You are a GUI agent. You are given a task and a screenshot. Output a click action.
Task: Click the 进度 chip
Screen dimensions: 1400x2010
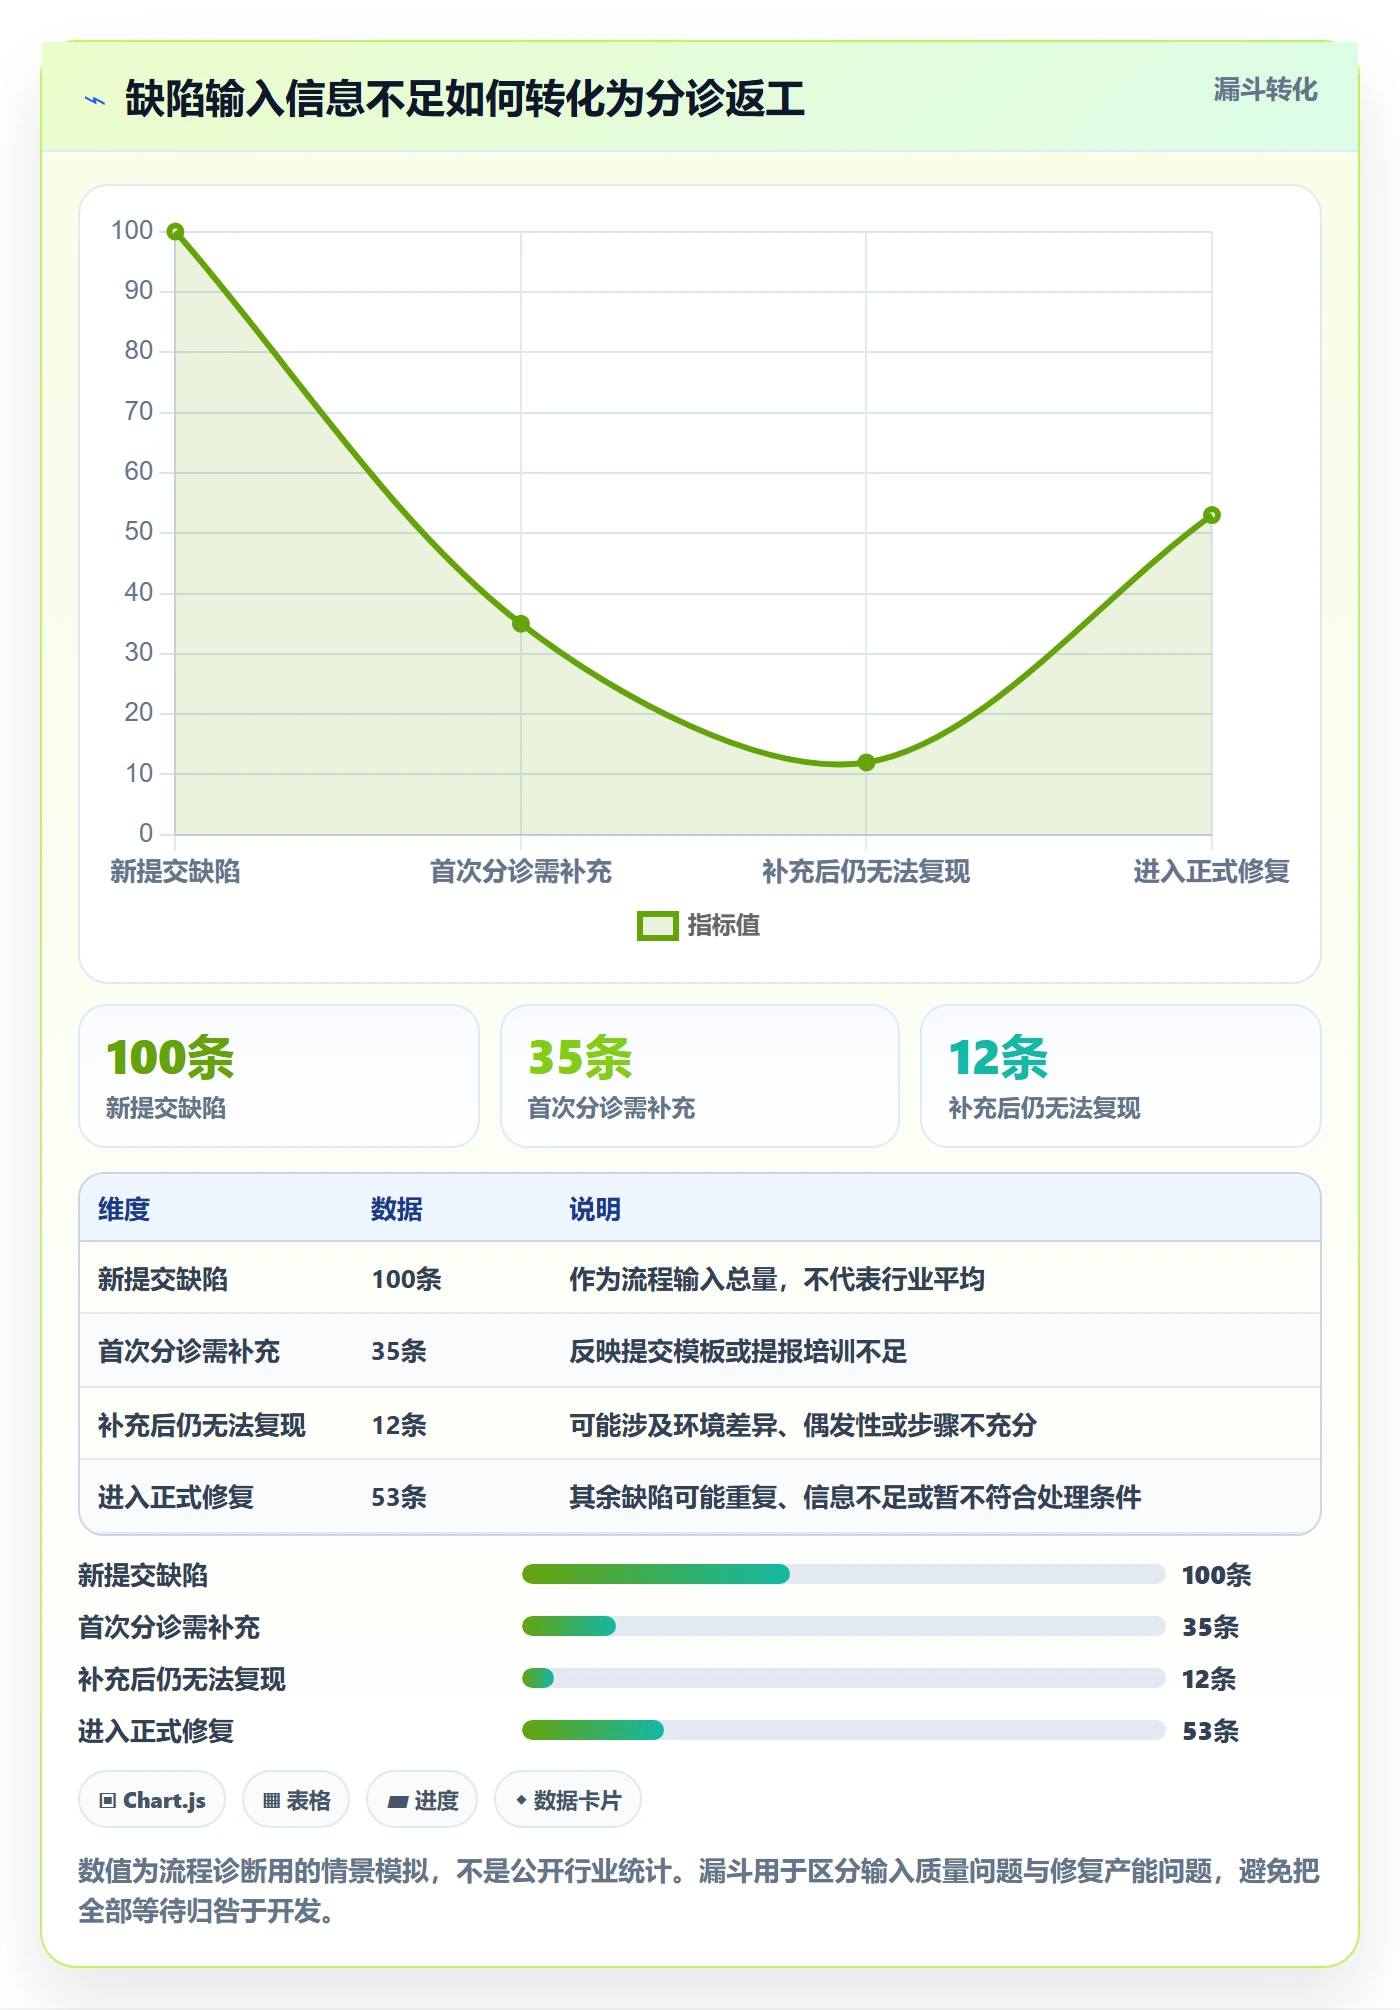[x=422, y=1800]
